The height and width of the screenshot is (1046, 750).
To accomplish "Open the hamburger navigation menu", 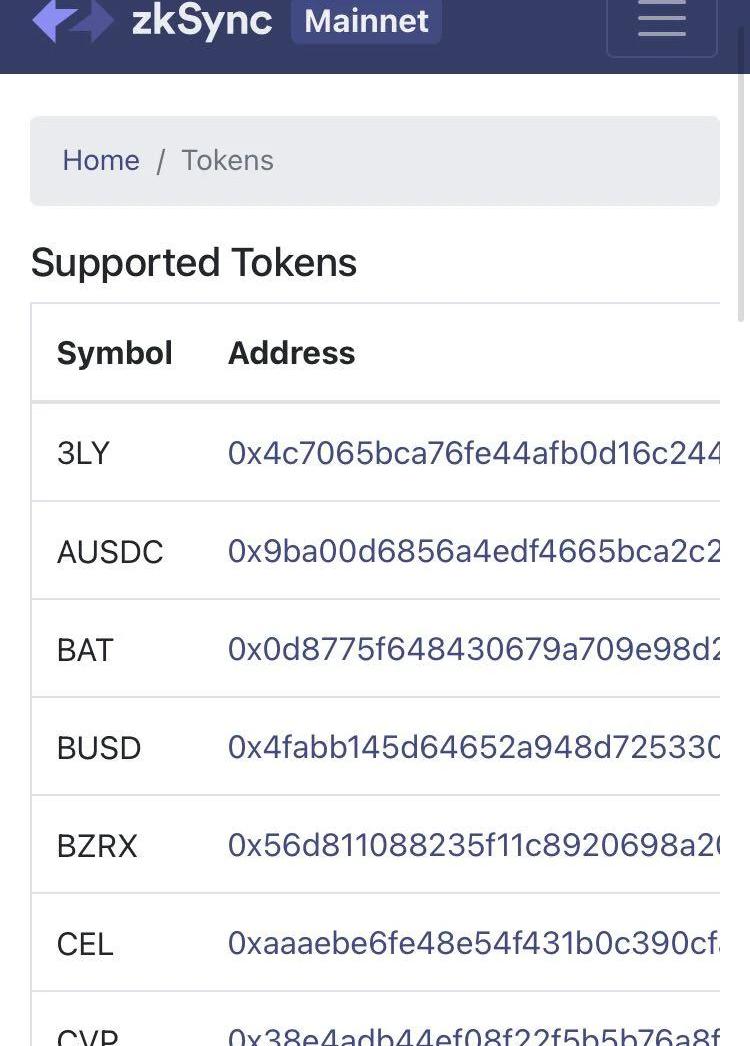I will [661, 22].
